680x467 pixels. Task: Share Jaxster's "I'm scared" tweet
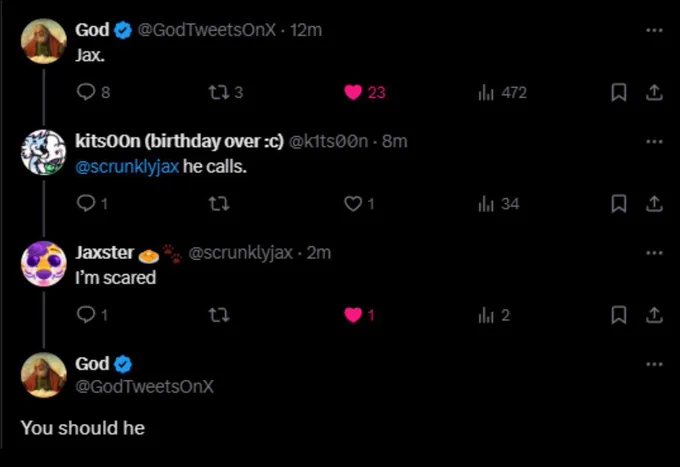click(x=654, y=315)
